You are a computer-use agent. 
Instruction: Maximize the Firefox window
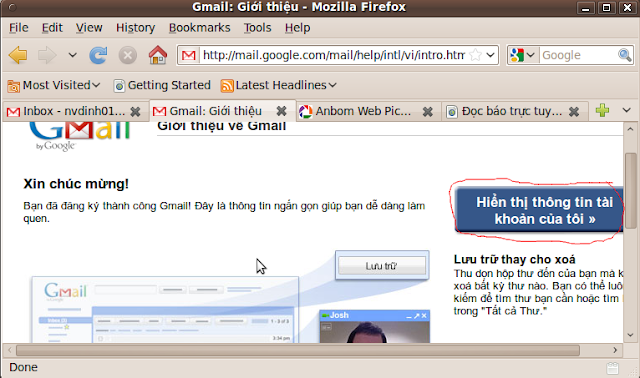607,8
